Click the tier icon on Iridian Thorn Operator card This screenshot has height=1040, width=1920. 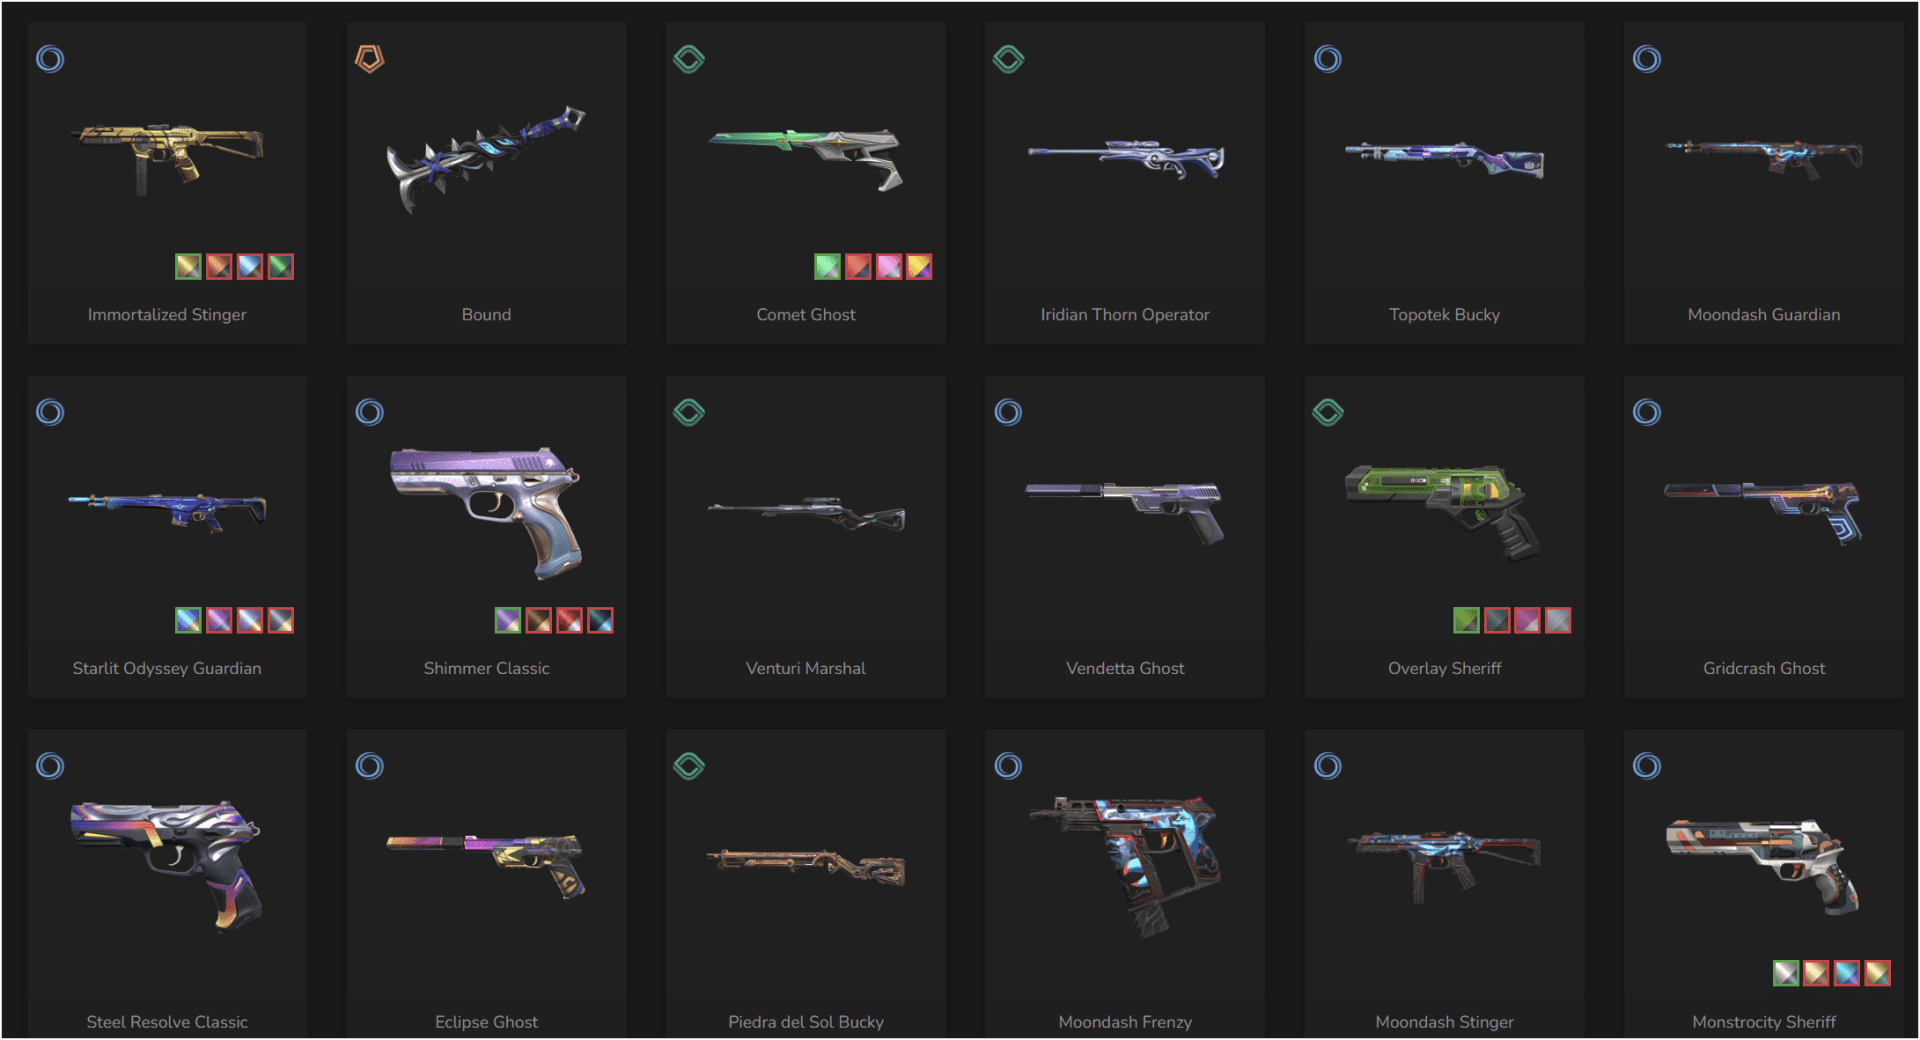(x=1008, y=59)
